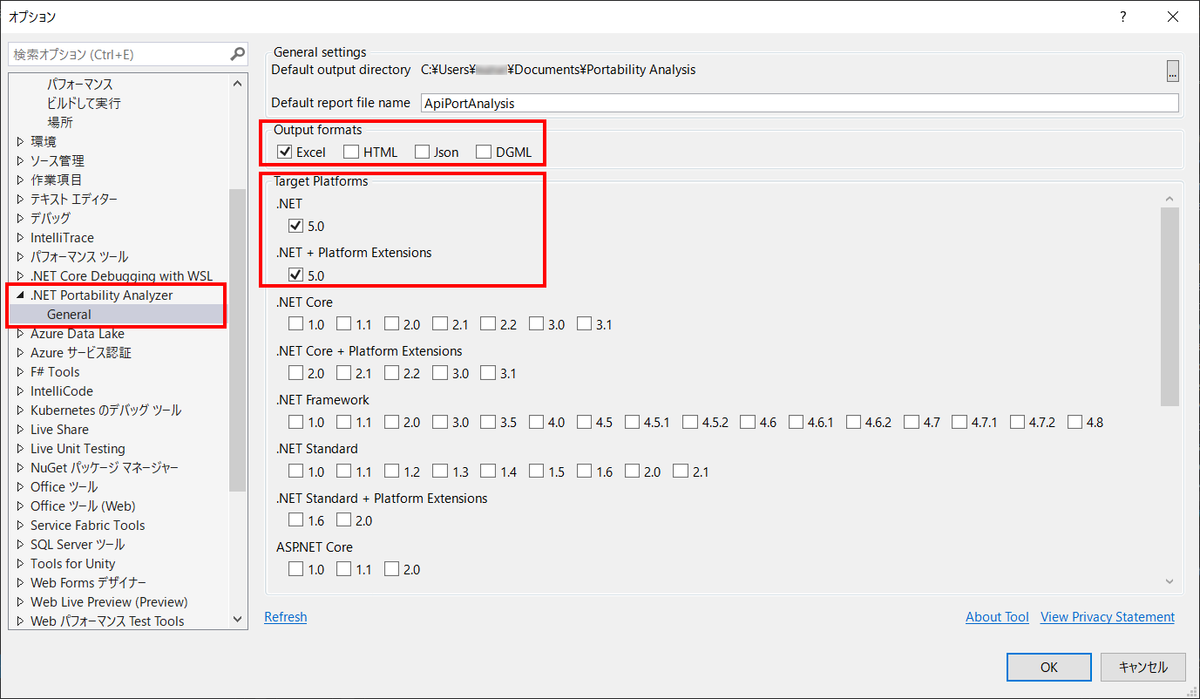Open the About Tool link
The height and width of the screenshot is (699, 1200).
tap(997, 617)
